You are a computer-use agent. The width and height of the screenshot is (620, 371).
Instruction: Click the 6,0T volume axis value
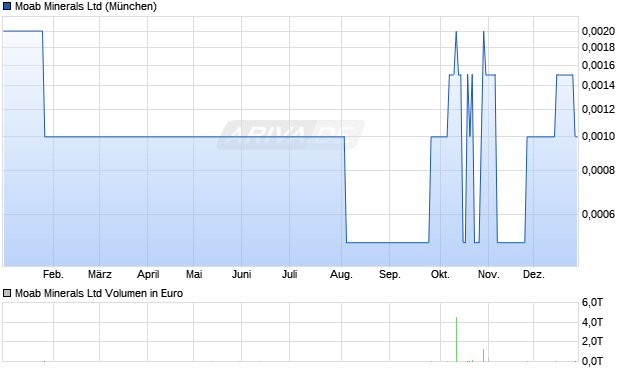coord(592,303)
